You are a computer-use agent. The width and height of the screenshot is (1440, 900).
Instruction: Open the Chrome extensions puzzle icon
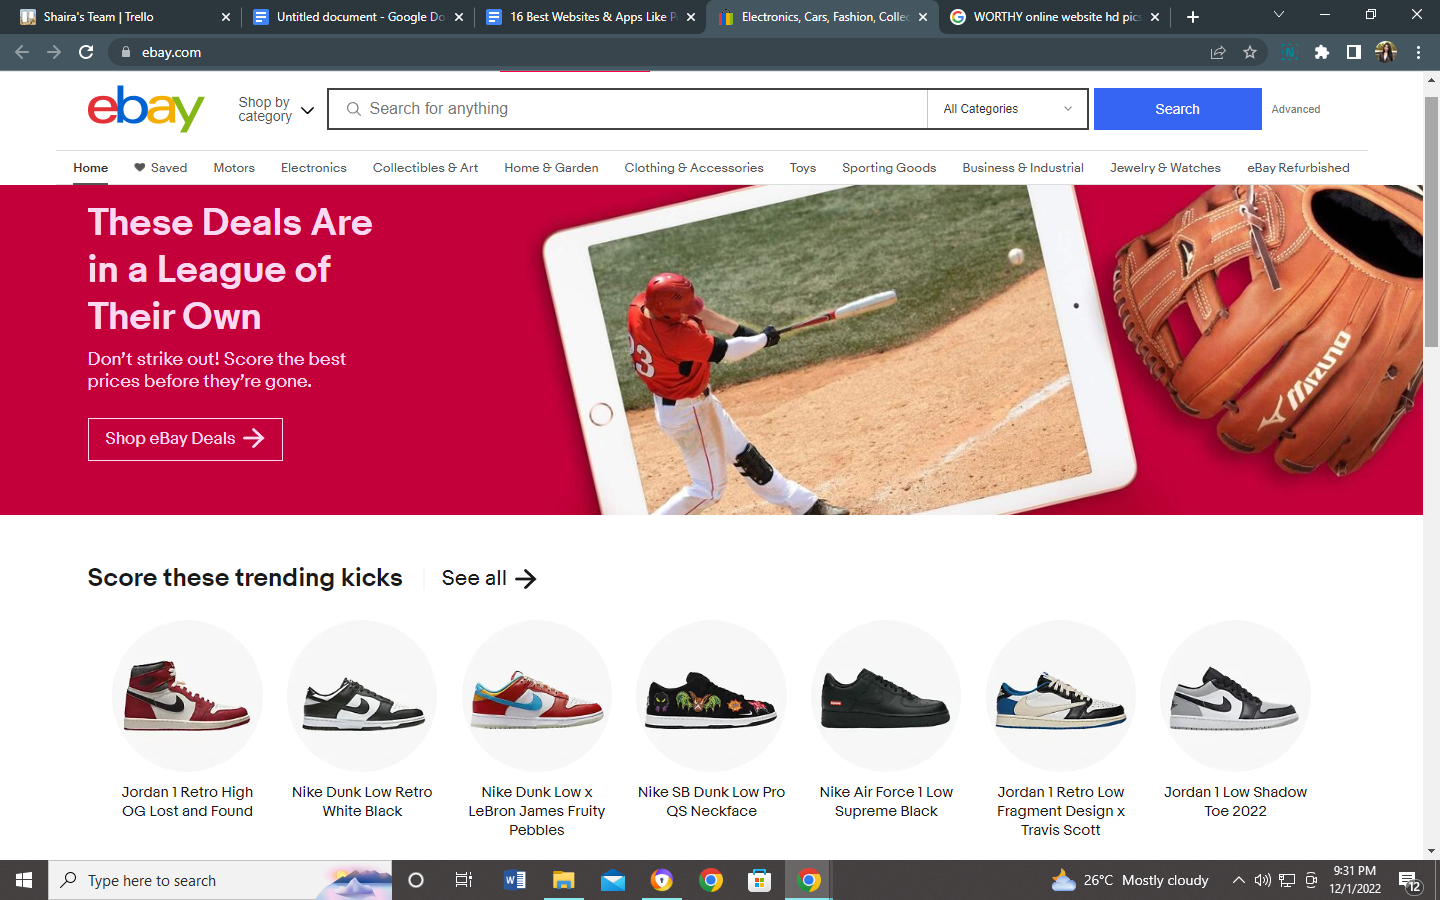click(1322, 52)
